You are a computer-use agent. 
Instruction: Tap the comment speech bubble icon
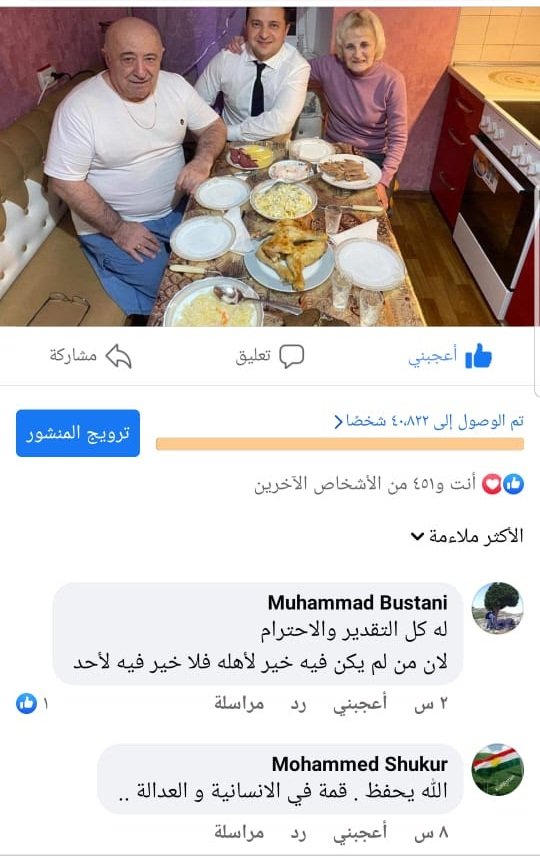[292, 356]
